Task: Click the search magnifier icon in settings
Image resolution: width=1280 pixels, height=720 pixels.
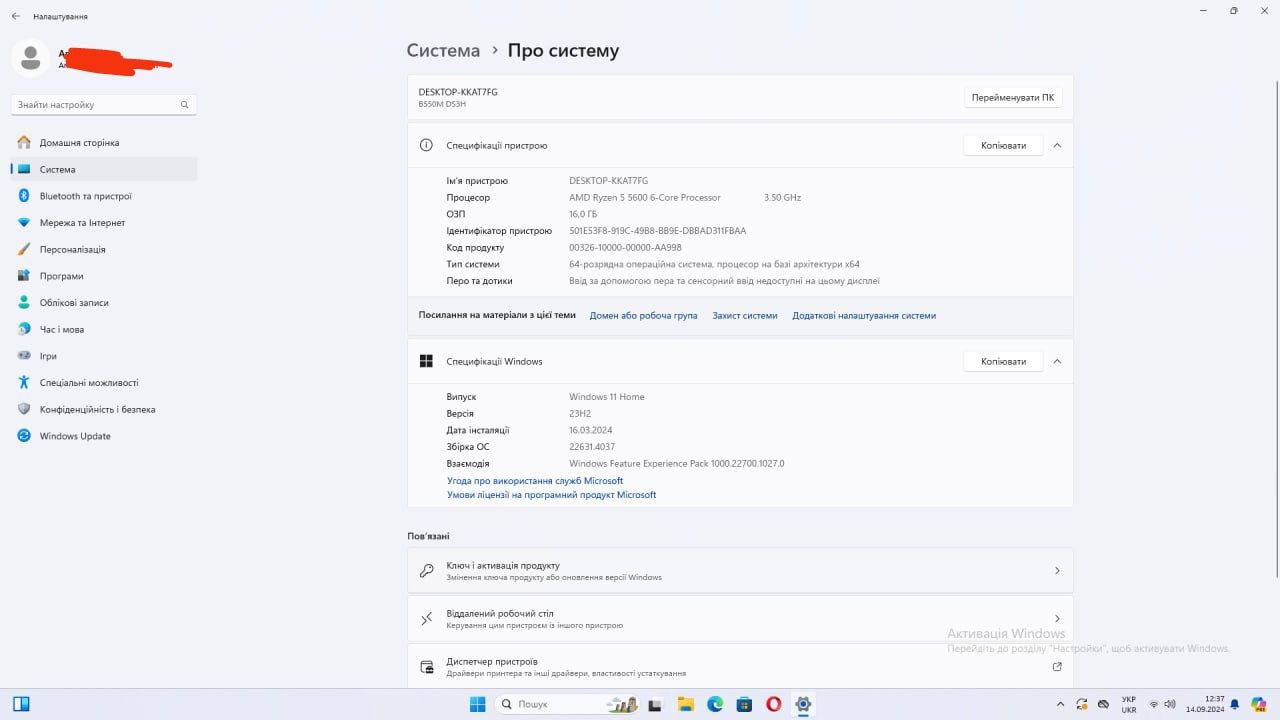Action: click(x=184, y=104)
